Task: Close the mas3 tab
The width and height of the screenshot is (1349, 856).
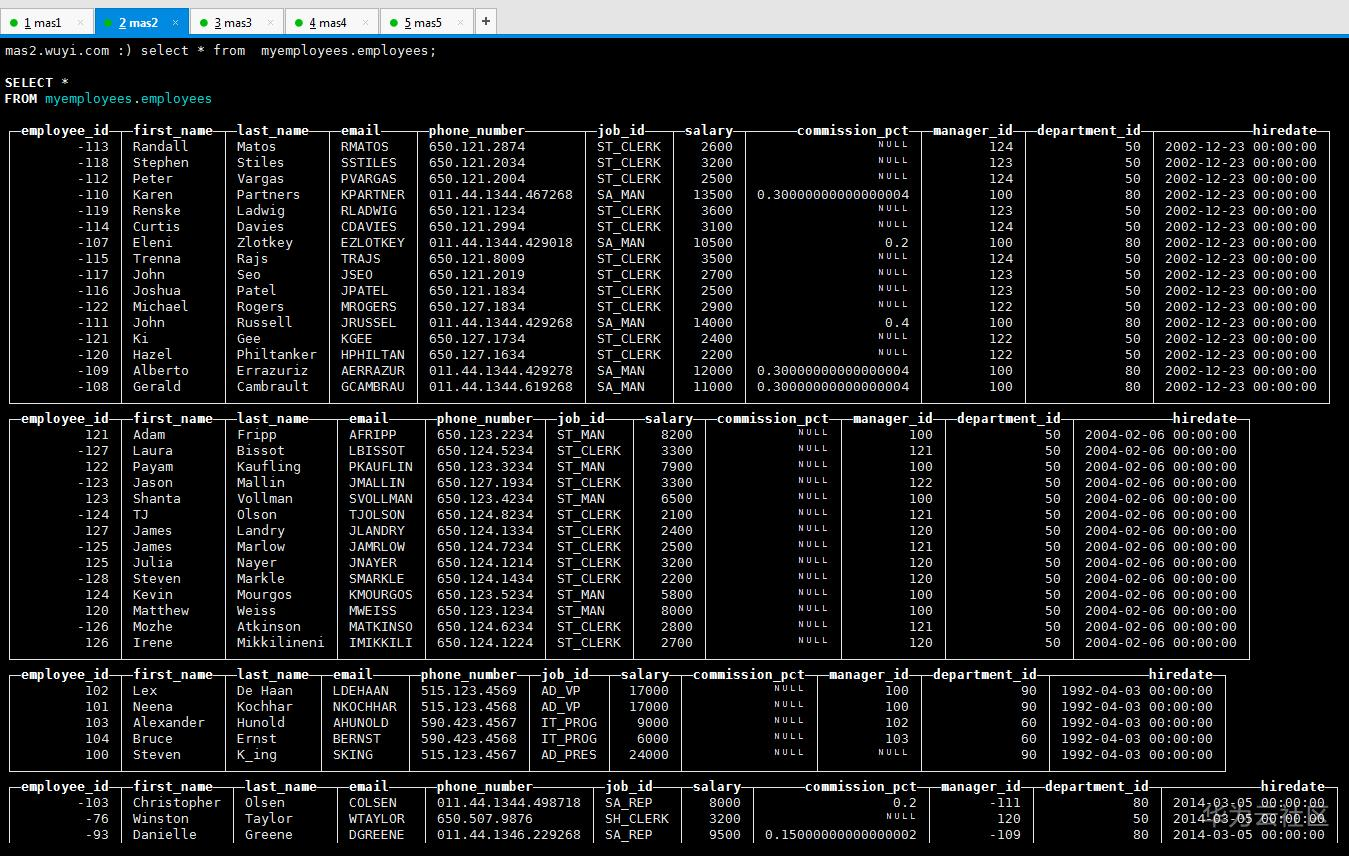Action: 270,22
